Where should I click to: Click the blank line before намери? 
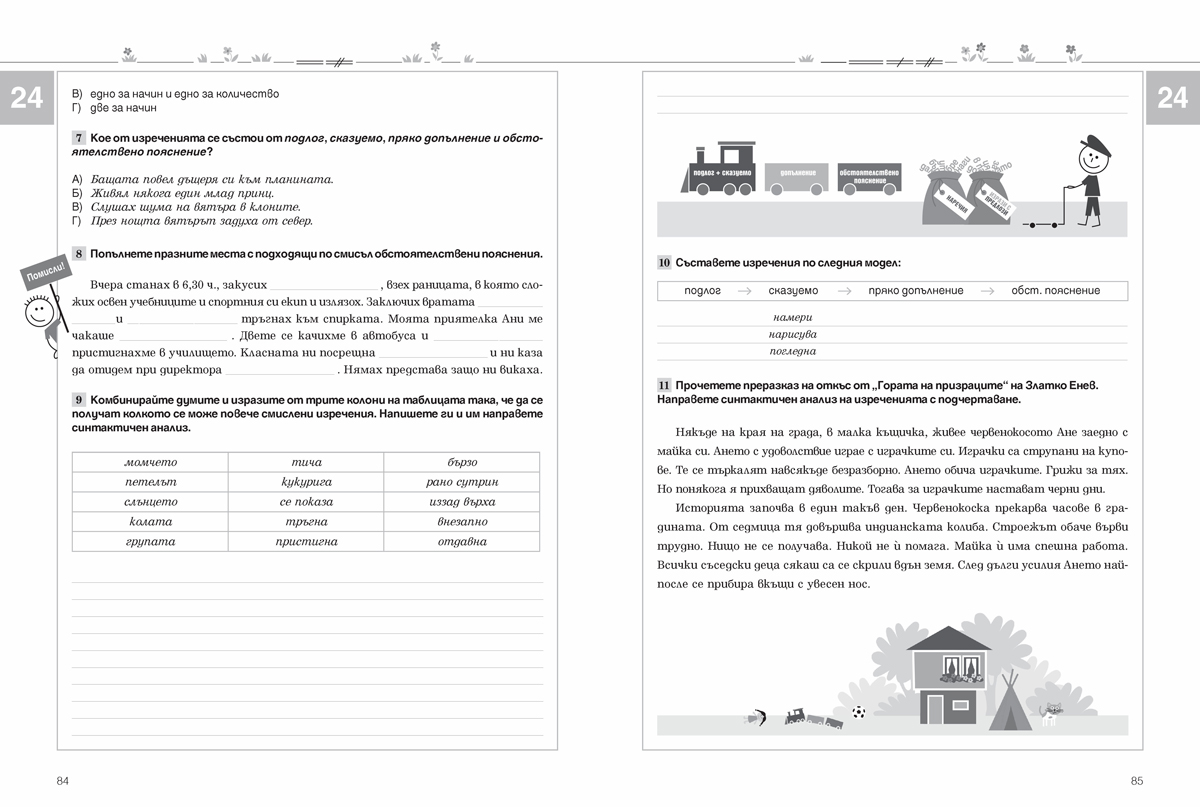coord(700,317)
